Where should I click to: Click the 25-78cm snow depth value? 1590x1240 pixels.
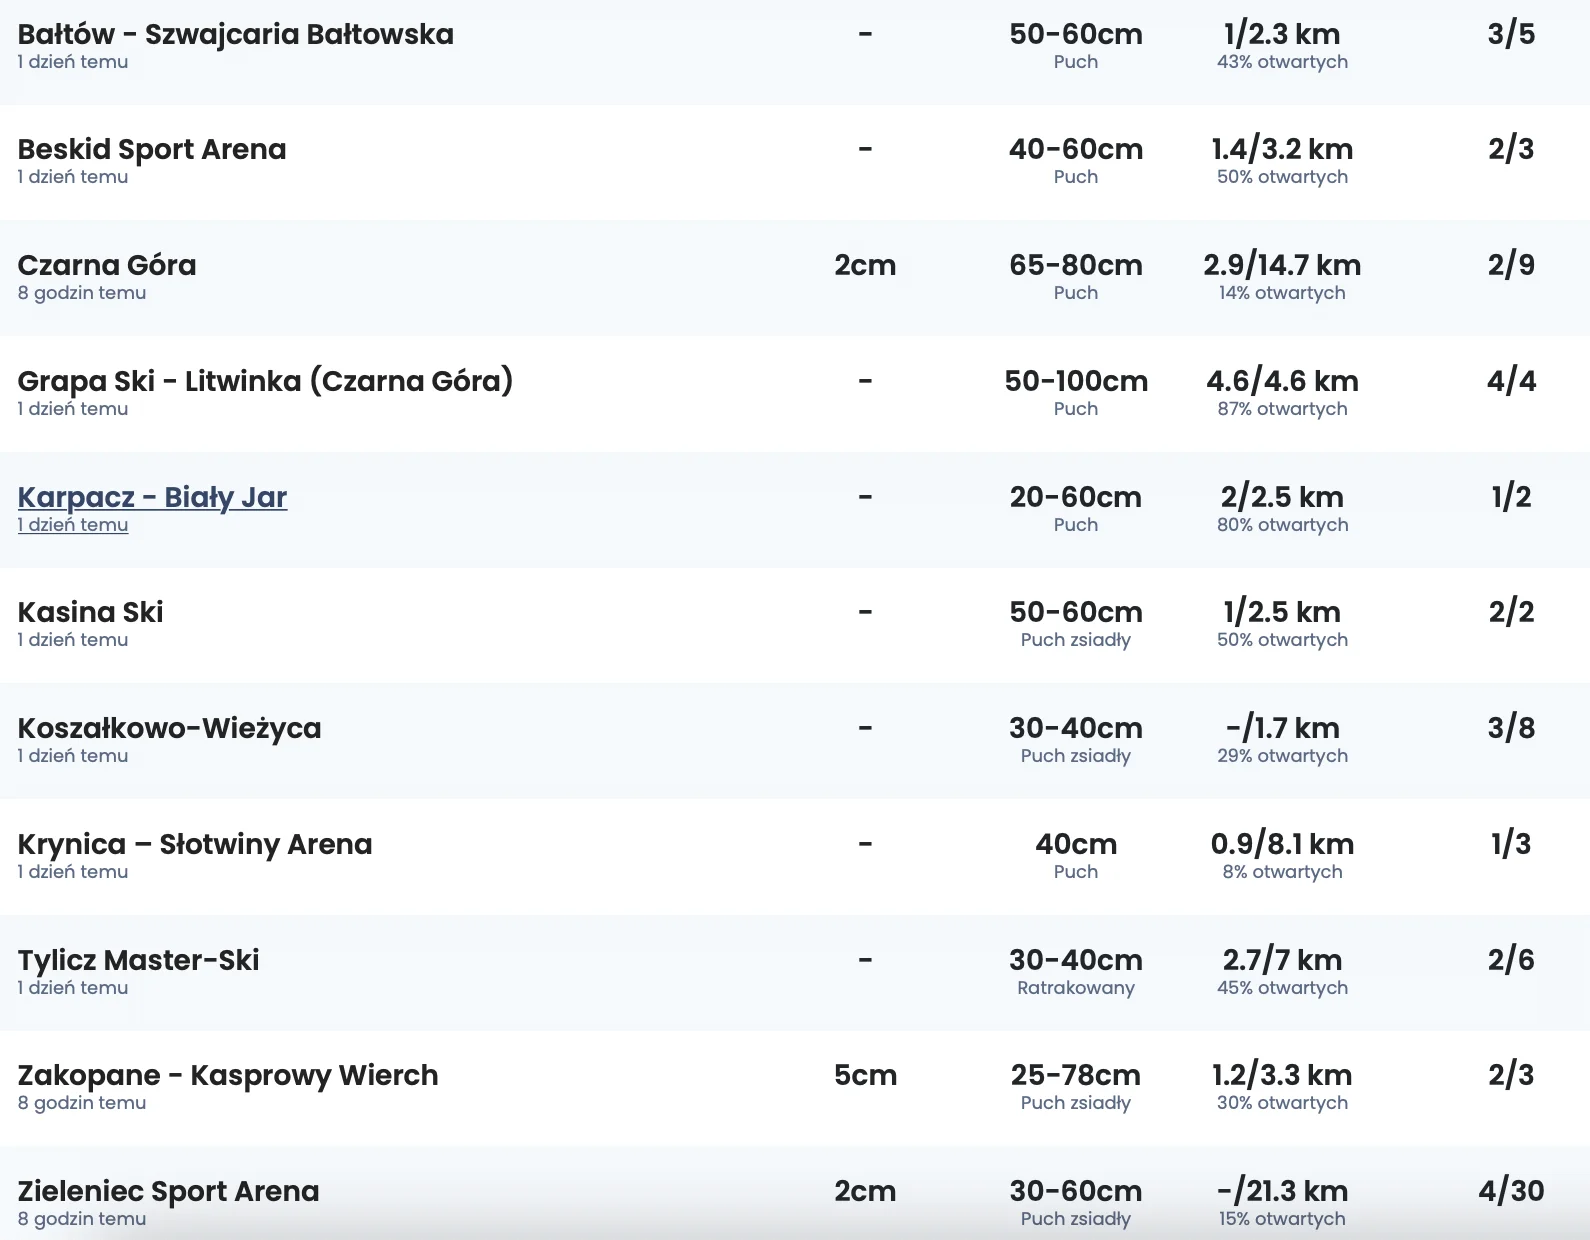pyautogui.click(x=1076, y=1075)
